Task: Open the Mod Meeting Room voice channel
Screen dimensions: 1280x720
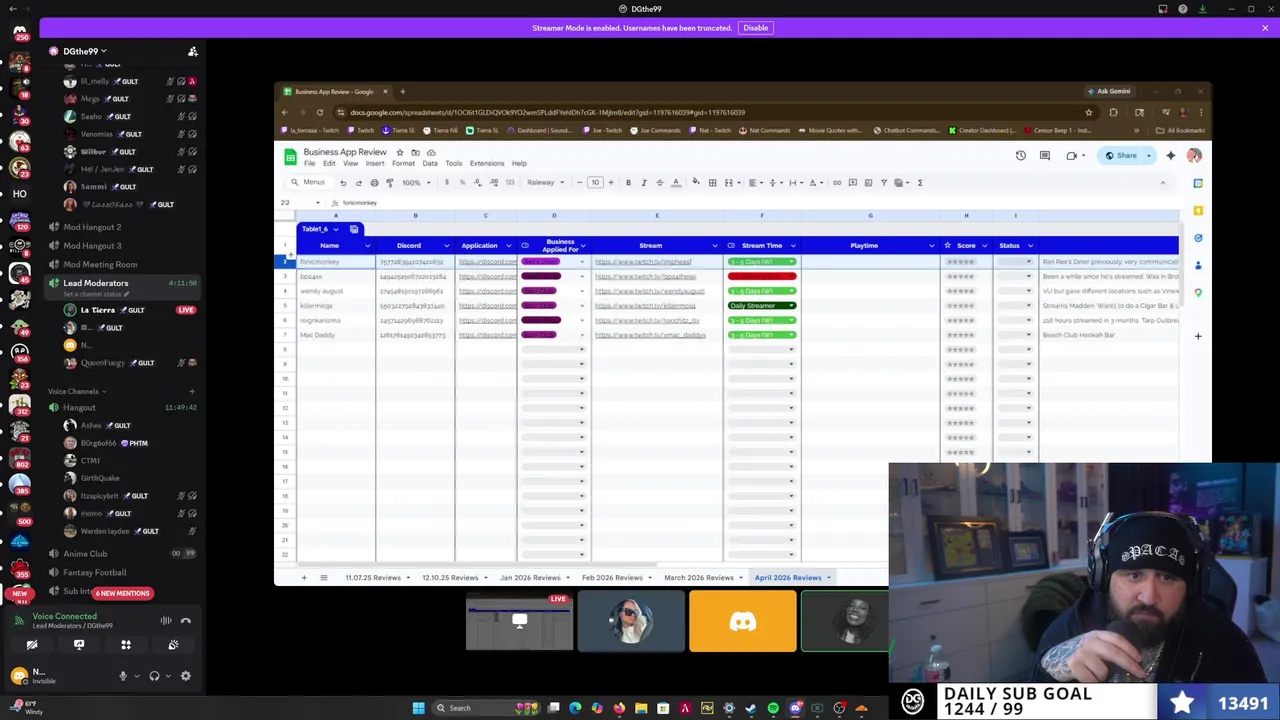Action: pos(100,265)
